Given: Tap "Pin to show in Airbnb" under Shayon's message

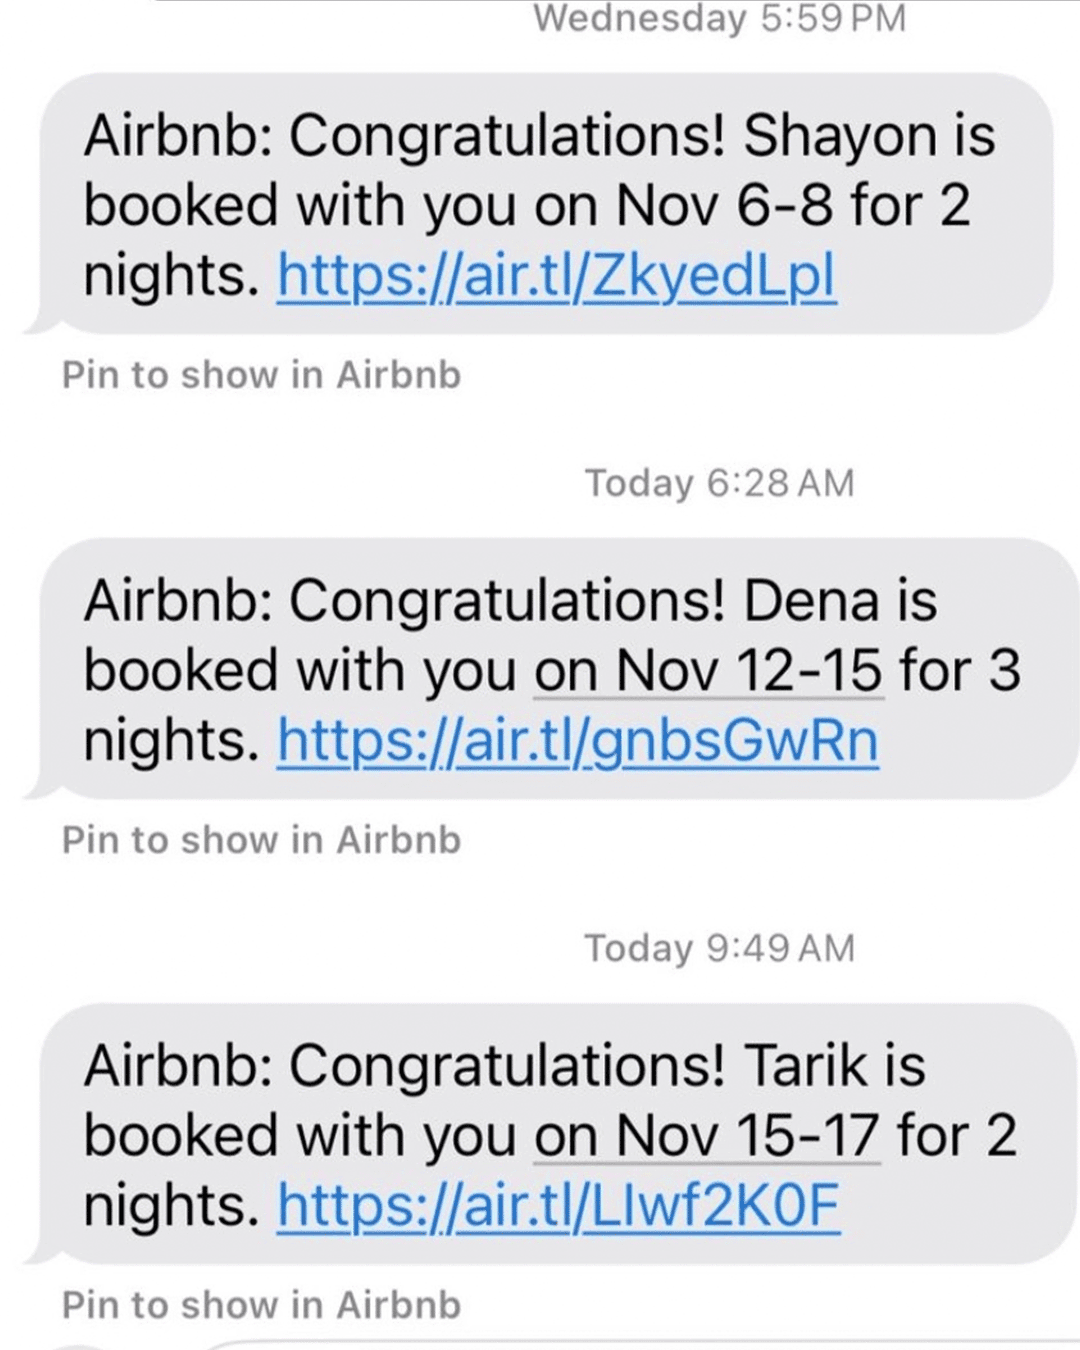Looking at the screenshot, I should [x=261, y=375].
